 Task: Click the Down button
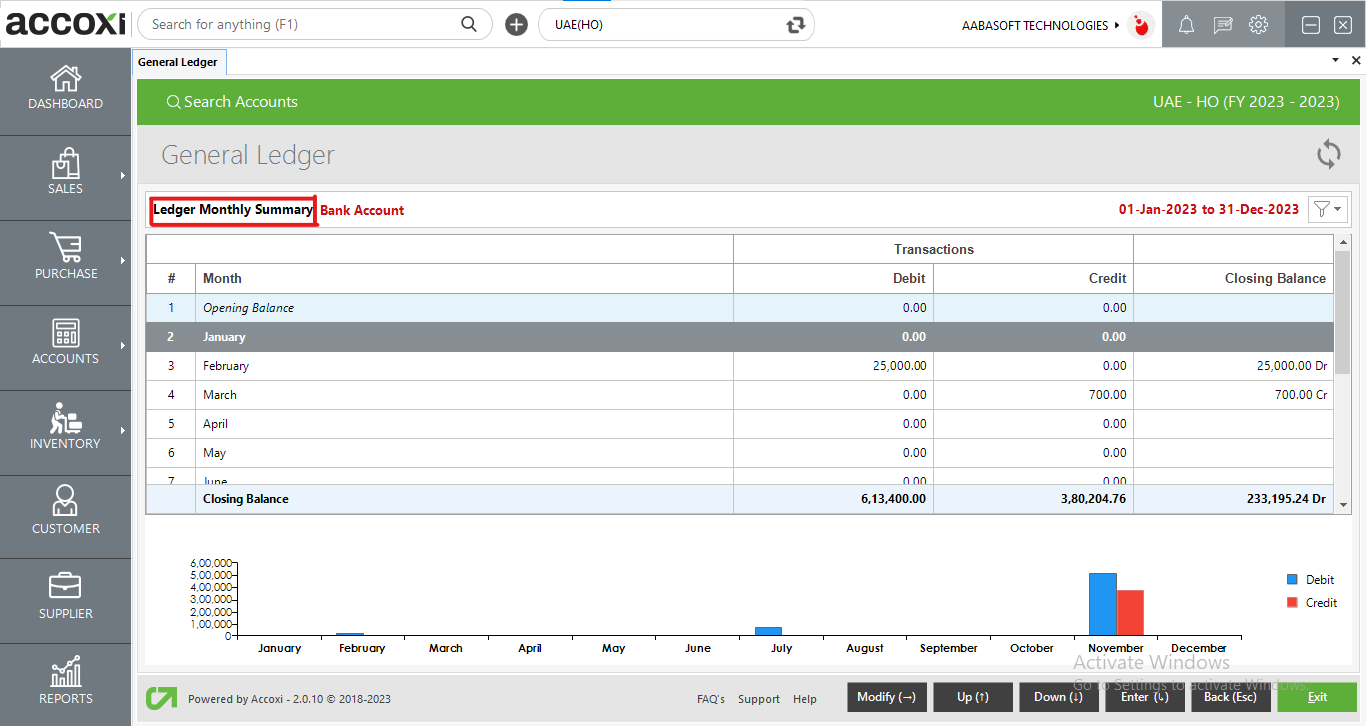pyautogui.click(x=1060, y=697)
